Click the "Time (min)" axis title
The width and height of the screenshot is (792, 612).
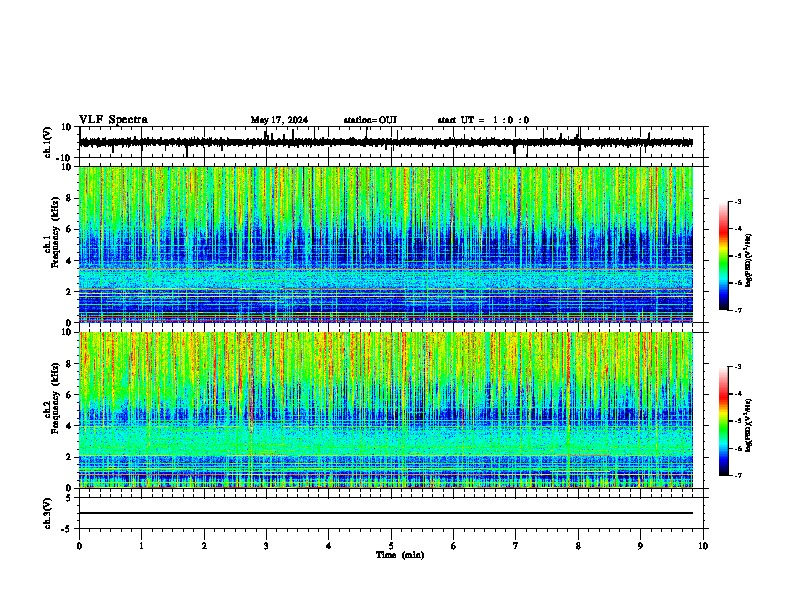click(400, 555)
